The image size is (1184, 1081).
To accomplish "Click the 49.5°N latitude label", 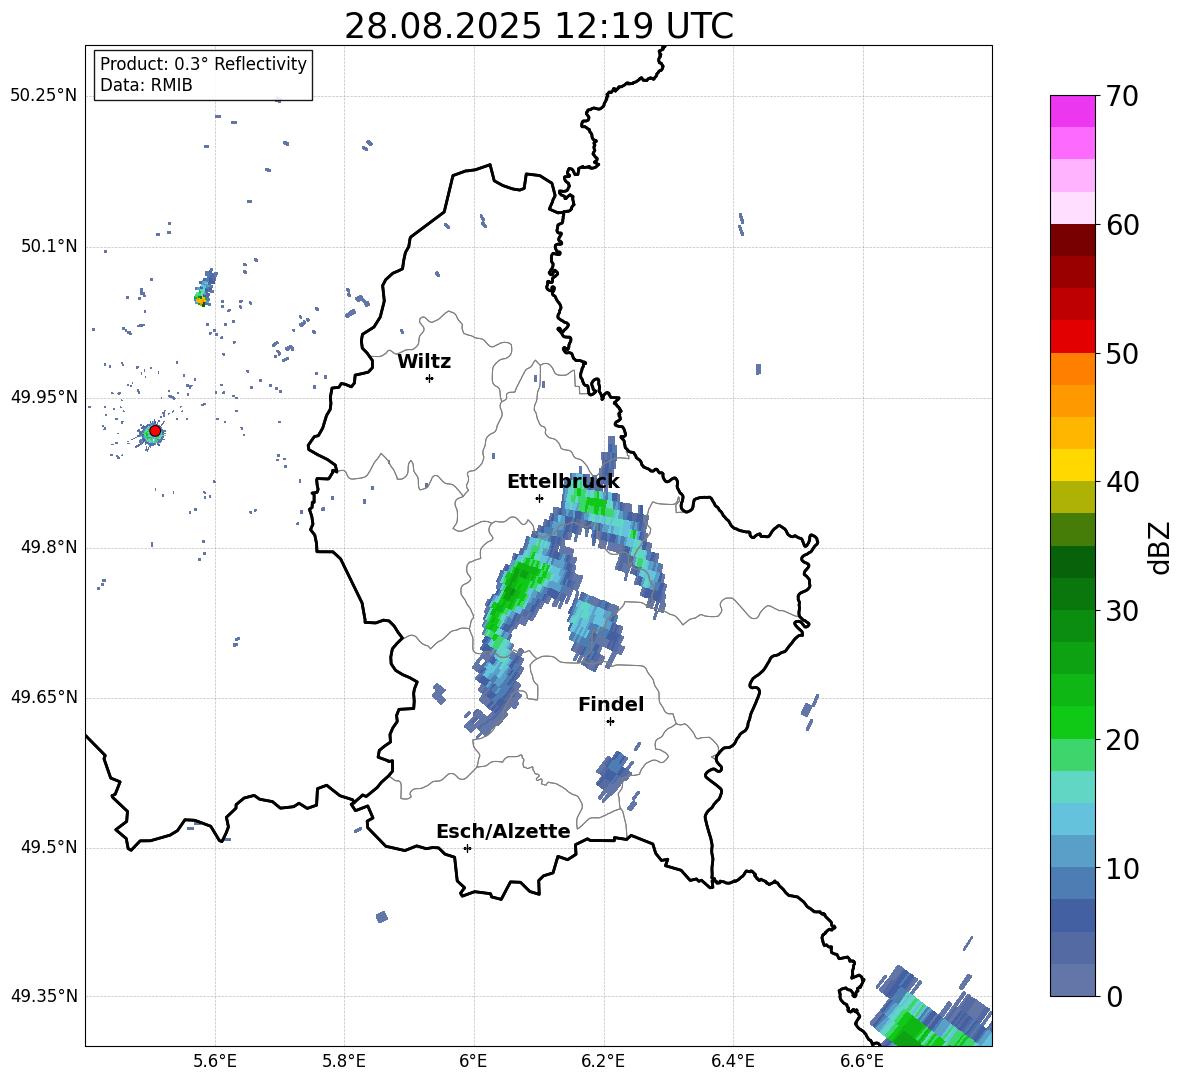I will pos(49,847).
